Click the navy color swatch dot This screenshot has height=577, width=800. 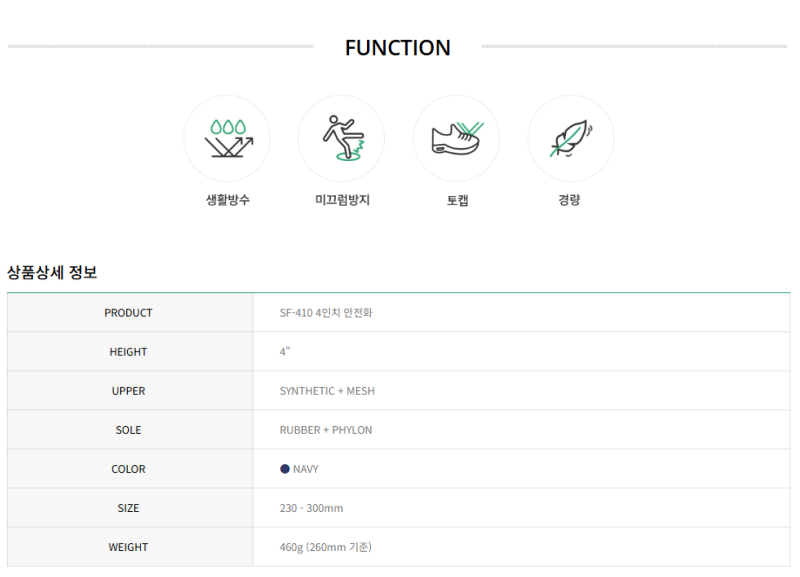(x=285, y=469)
